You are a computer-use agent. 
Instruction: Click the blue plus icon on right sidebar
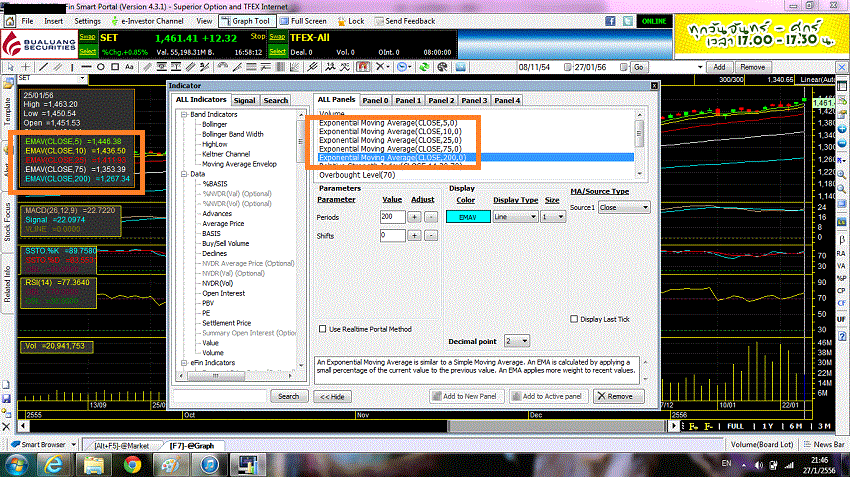click(x=842, y=129)
